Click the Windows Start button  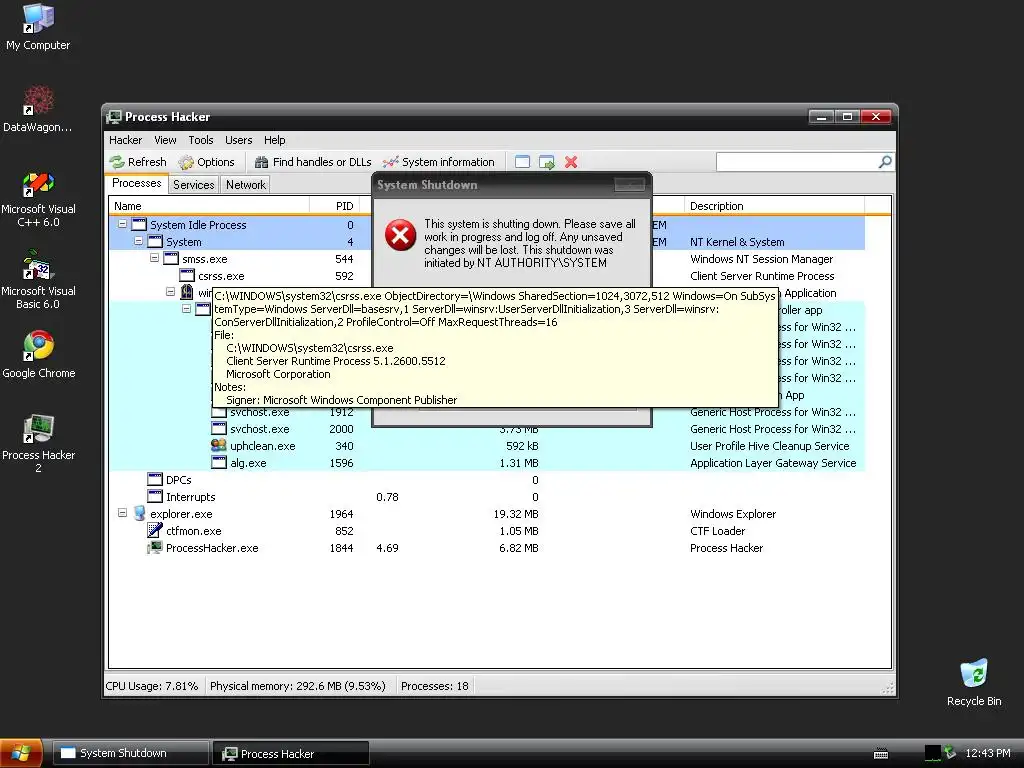coord(21,753)
